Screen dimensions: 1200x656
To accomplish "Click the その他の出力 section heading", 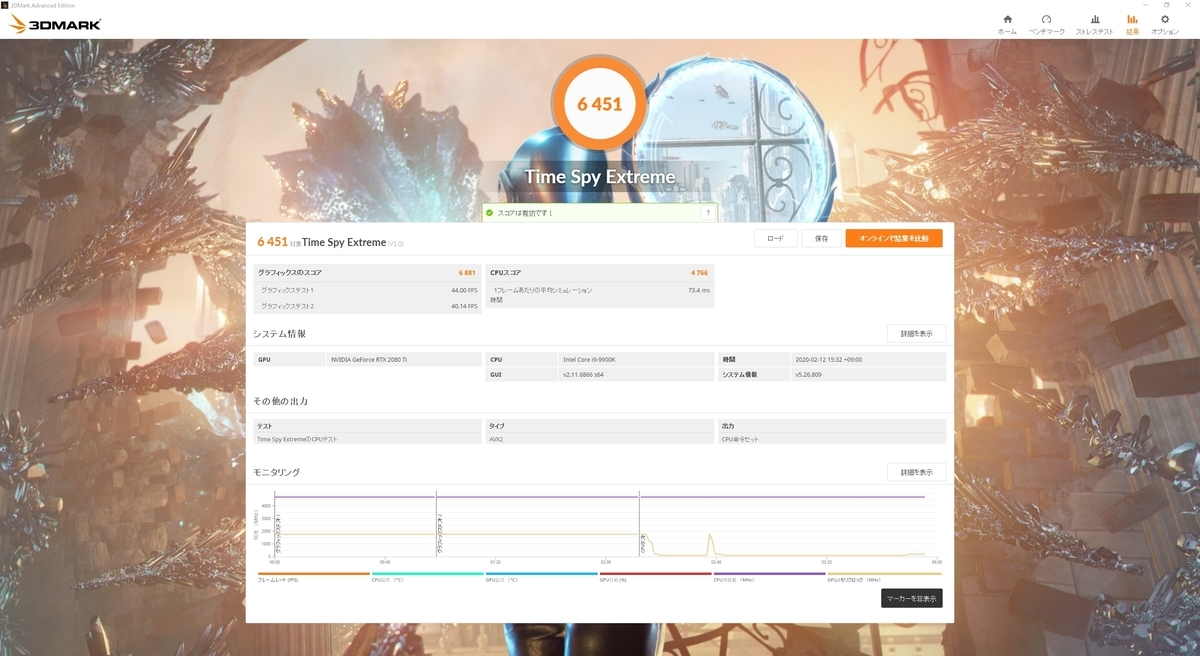I will [x=281, y=401].
